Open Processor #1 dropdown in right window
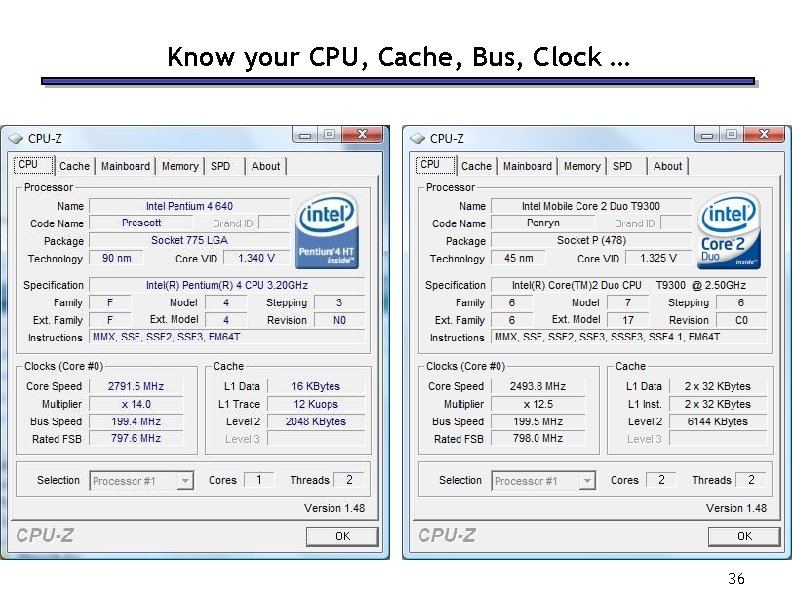 587,481
